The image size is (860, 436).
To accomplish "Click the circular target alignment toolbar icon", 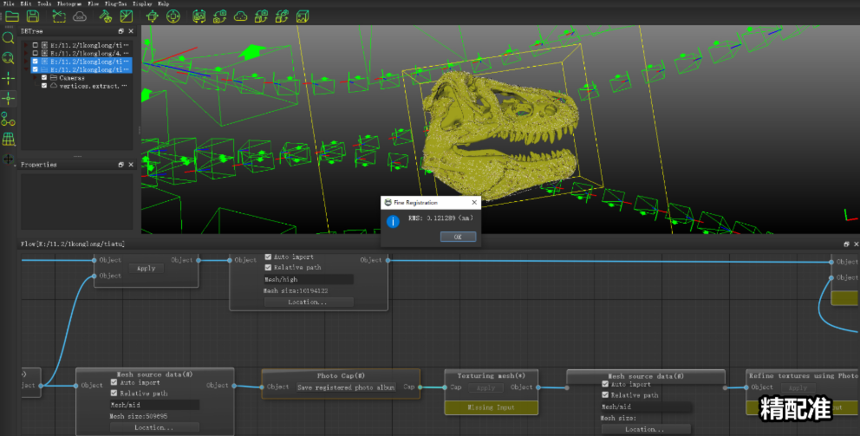I will point(173,16).
